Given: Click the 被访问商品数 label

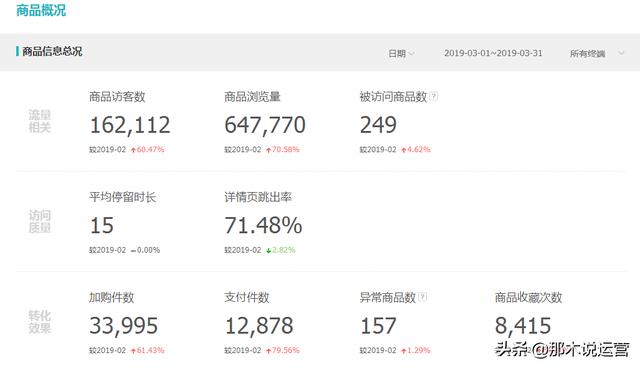Looking at the screenshot, I should pyautogui.click(x=393, y=97).
